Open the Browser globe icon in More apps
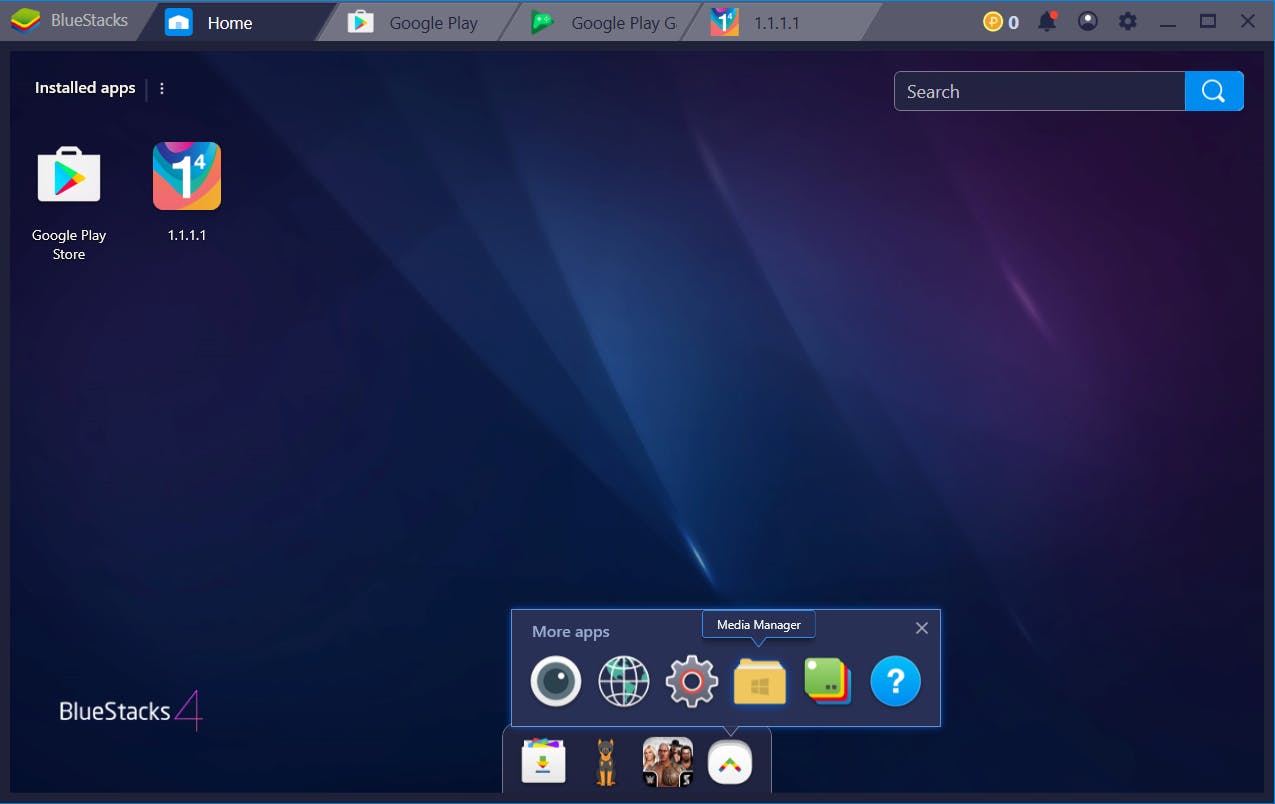Viewport: 1275px width, 804px height. pos(624,682)
